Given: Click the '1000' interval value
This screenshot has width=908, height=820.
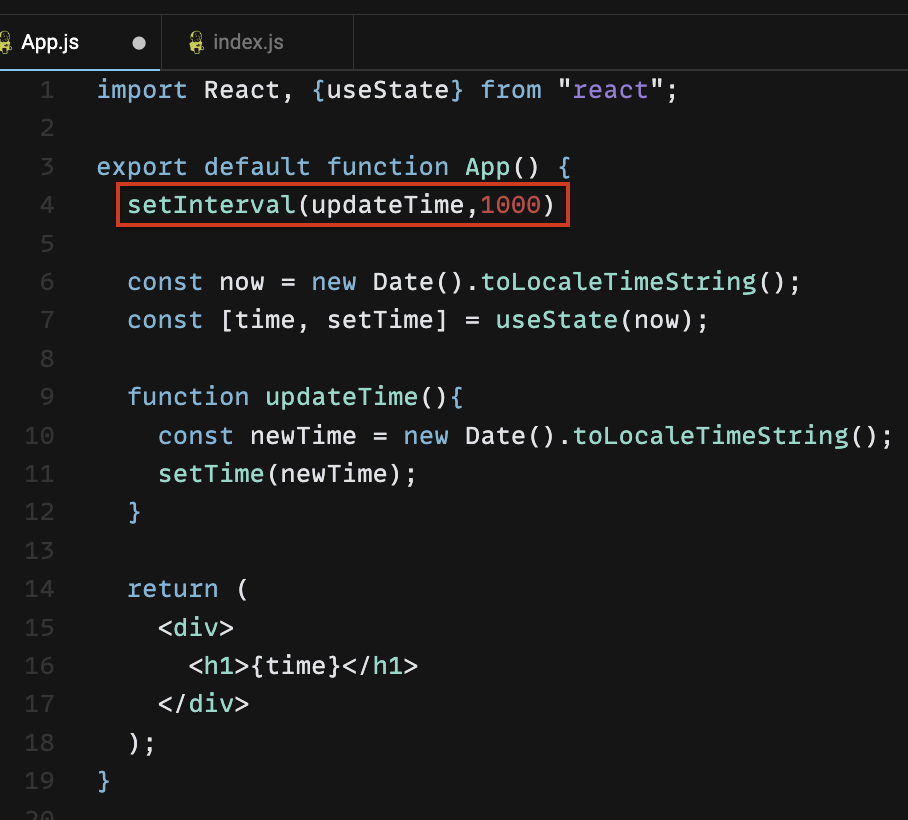Looking at the screenshot, I should pos(510,205).
